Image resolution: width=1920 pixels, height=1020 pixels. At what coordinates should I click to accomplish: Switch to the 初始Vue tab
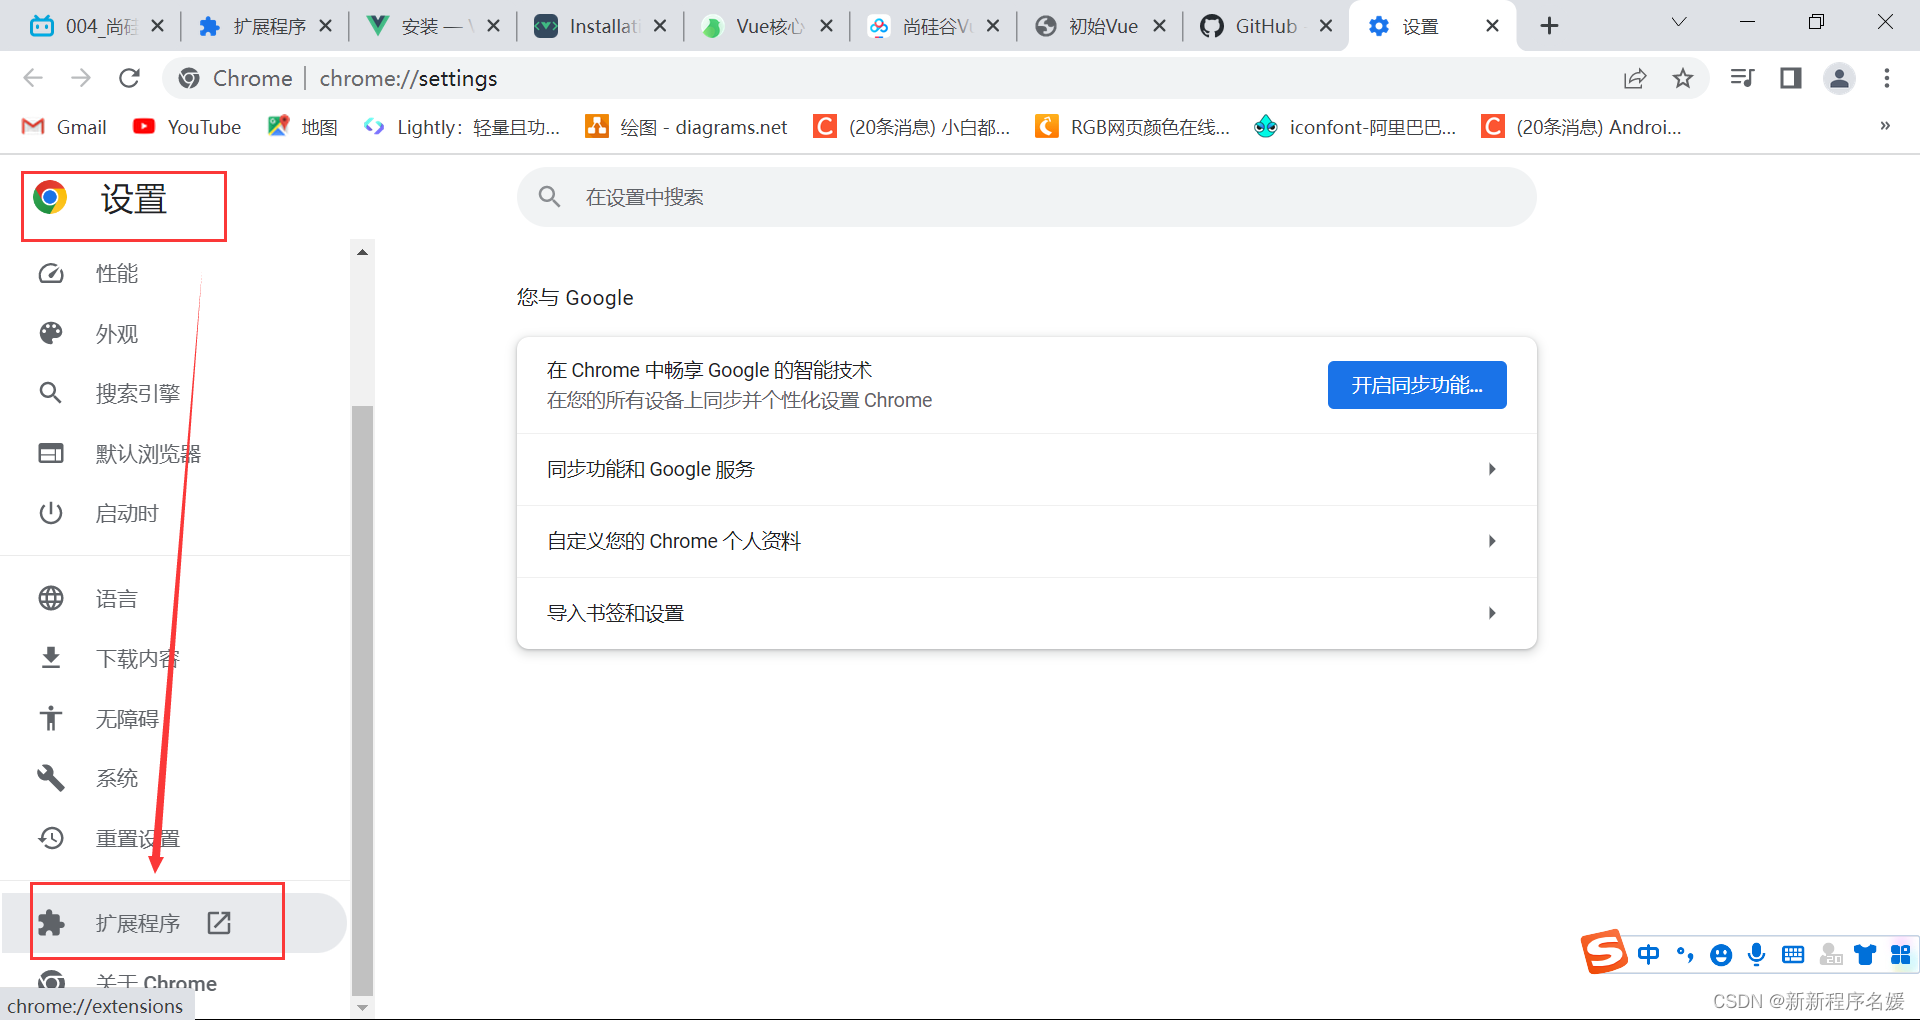tap(1098, 26)
